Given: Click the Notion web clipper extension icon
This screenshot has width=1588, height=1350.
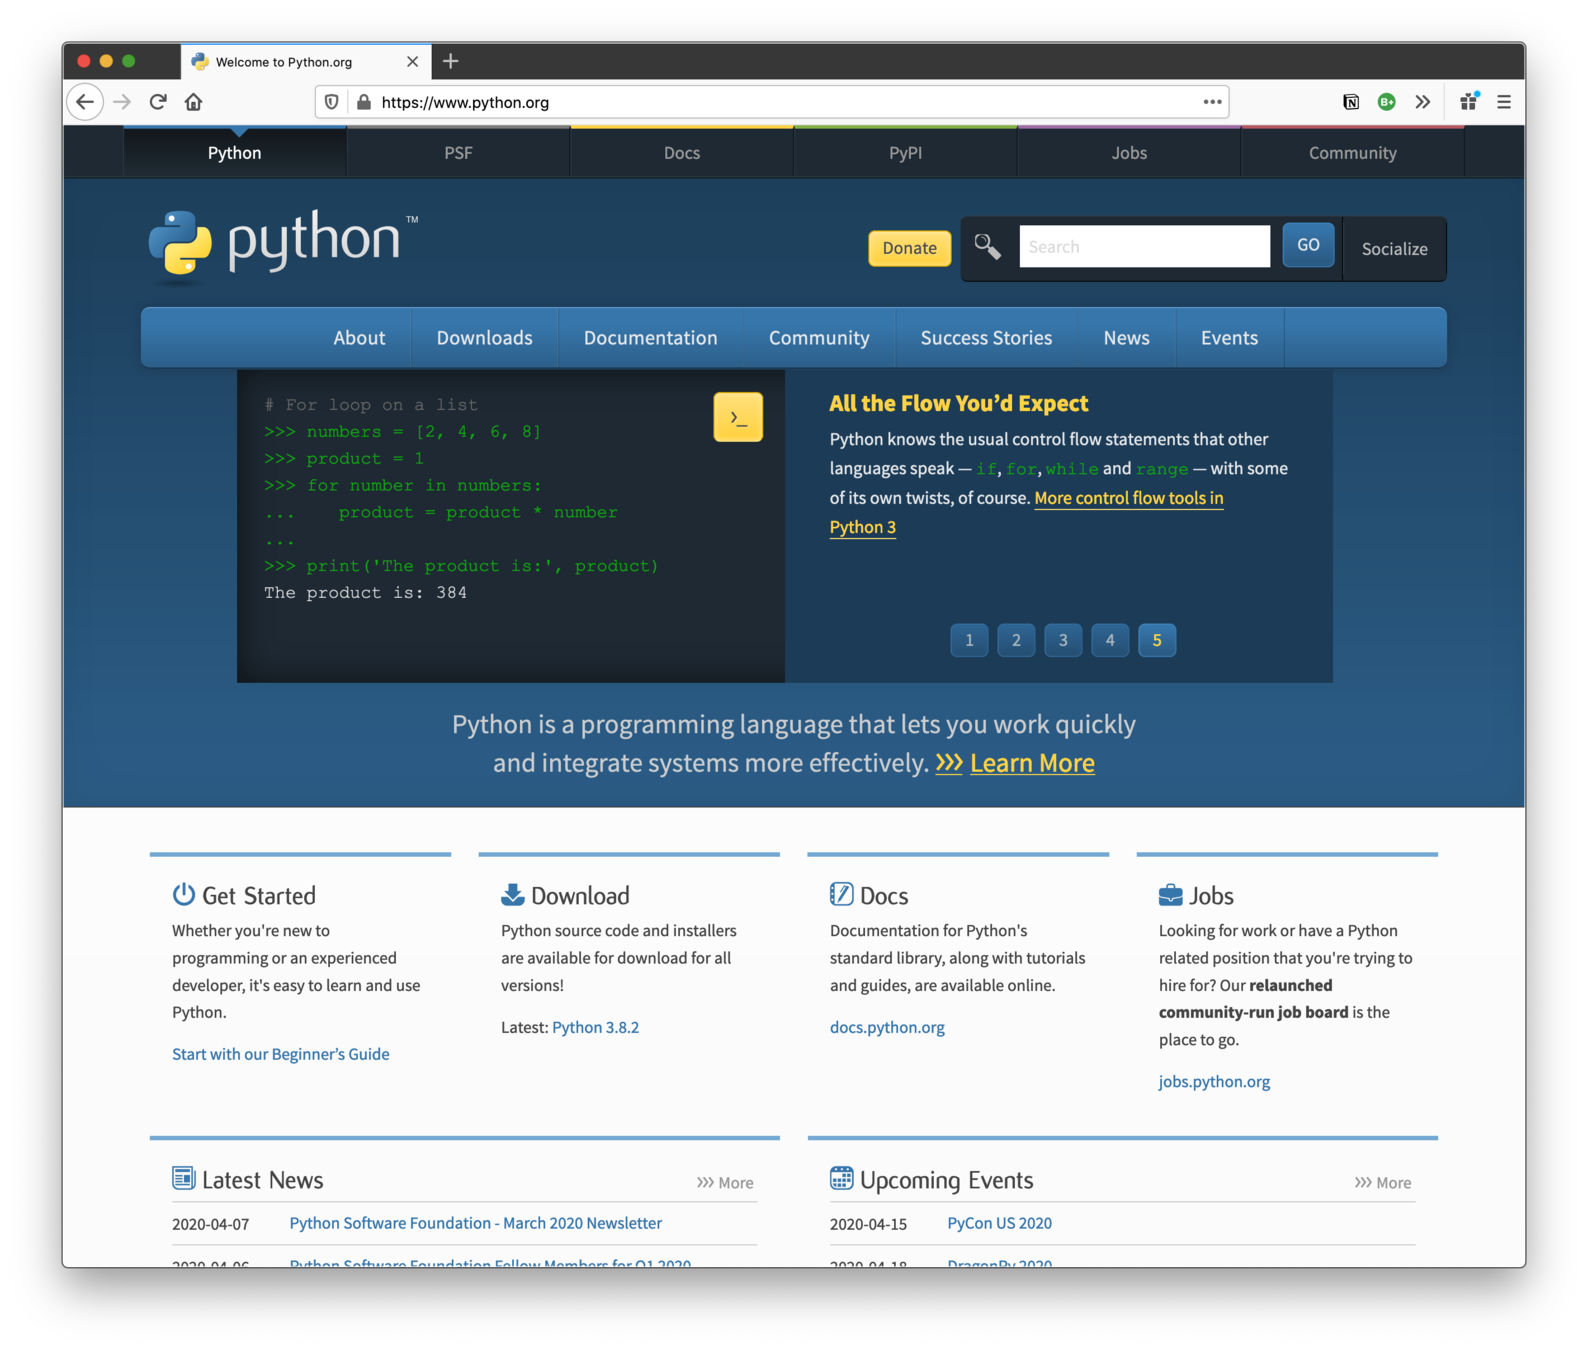Looking at the screenshot, I should tap(1351, 102).
